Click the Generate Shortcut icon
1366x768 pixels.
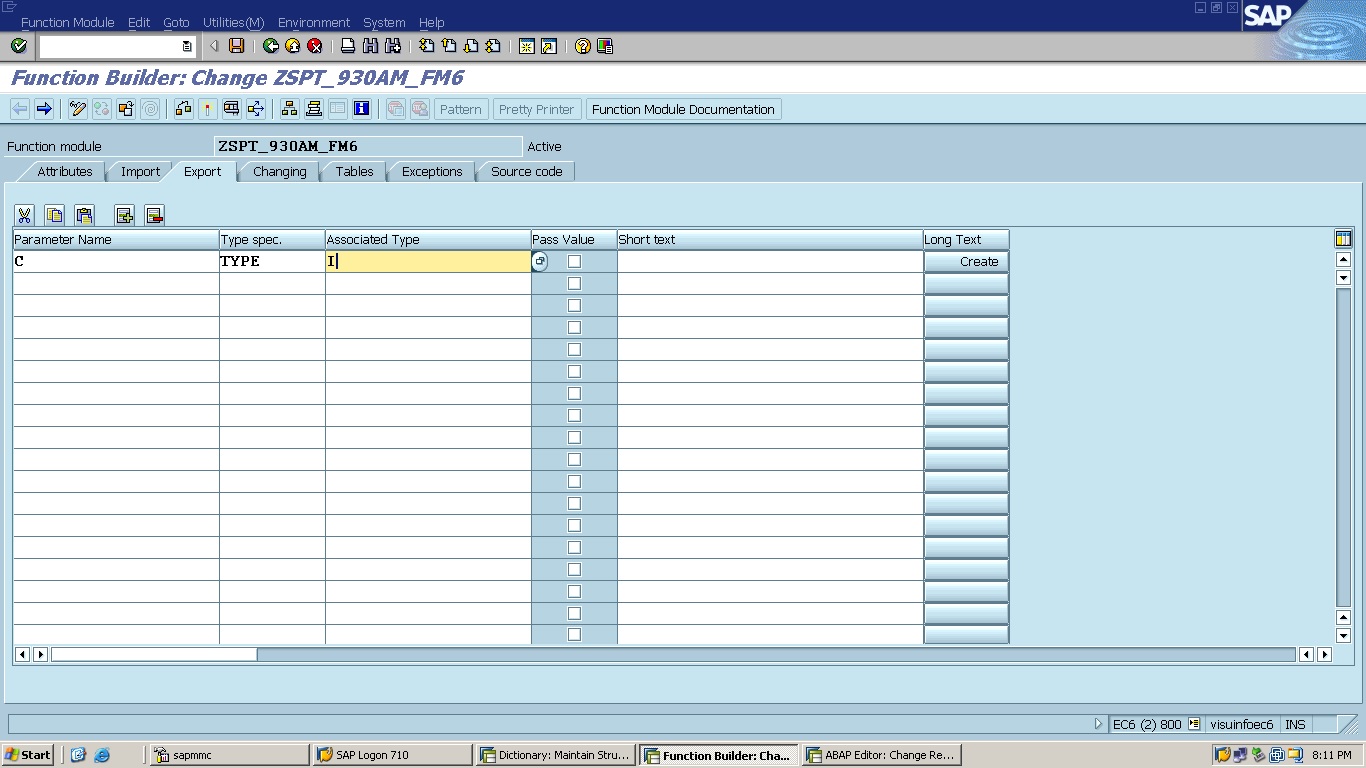[x=549, y=46]
